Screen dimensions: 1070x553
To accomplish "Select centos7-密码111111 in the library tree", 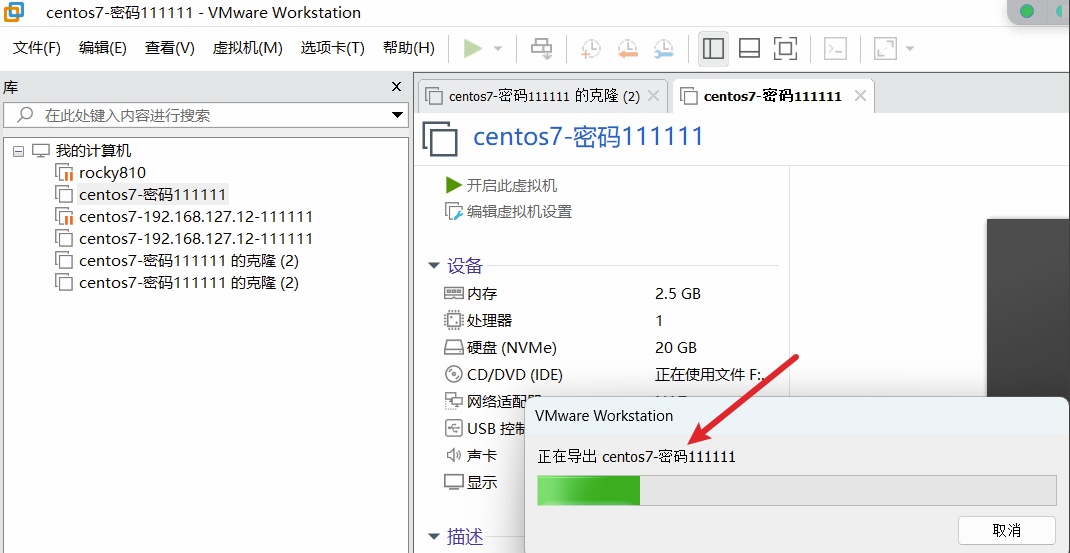I will click(x=152, y=195).
